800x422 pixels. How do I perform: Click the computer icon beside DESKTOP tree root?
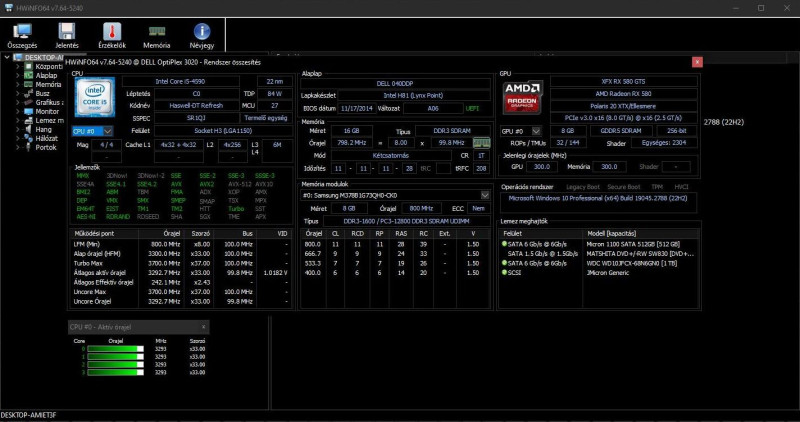[18, 58]
